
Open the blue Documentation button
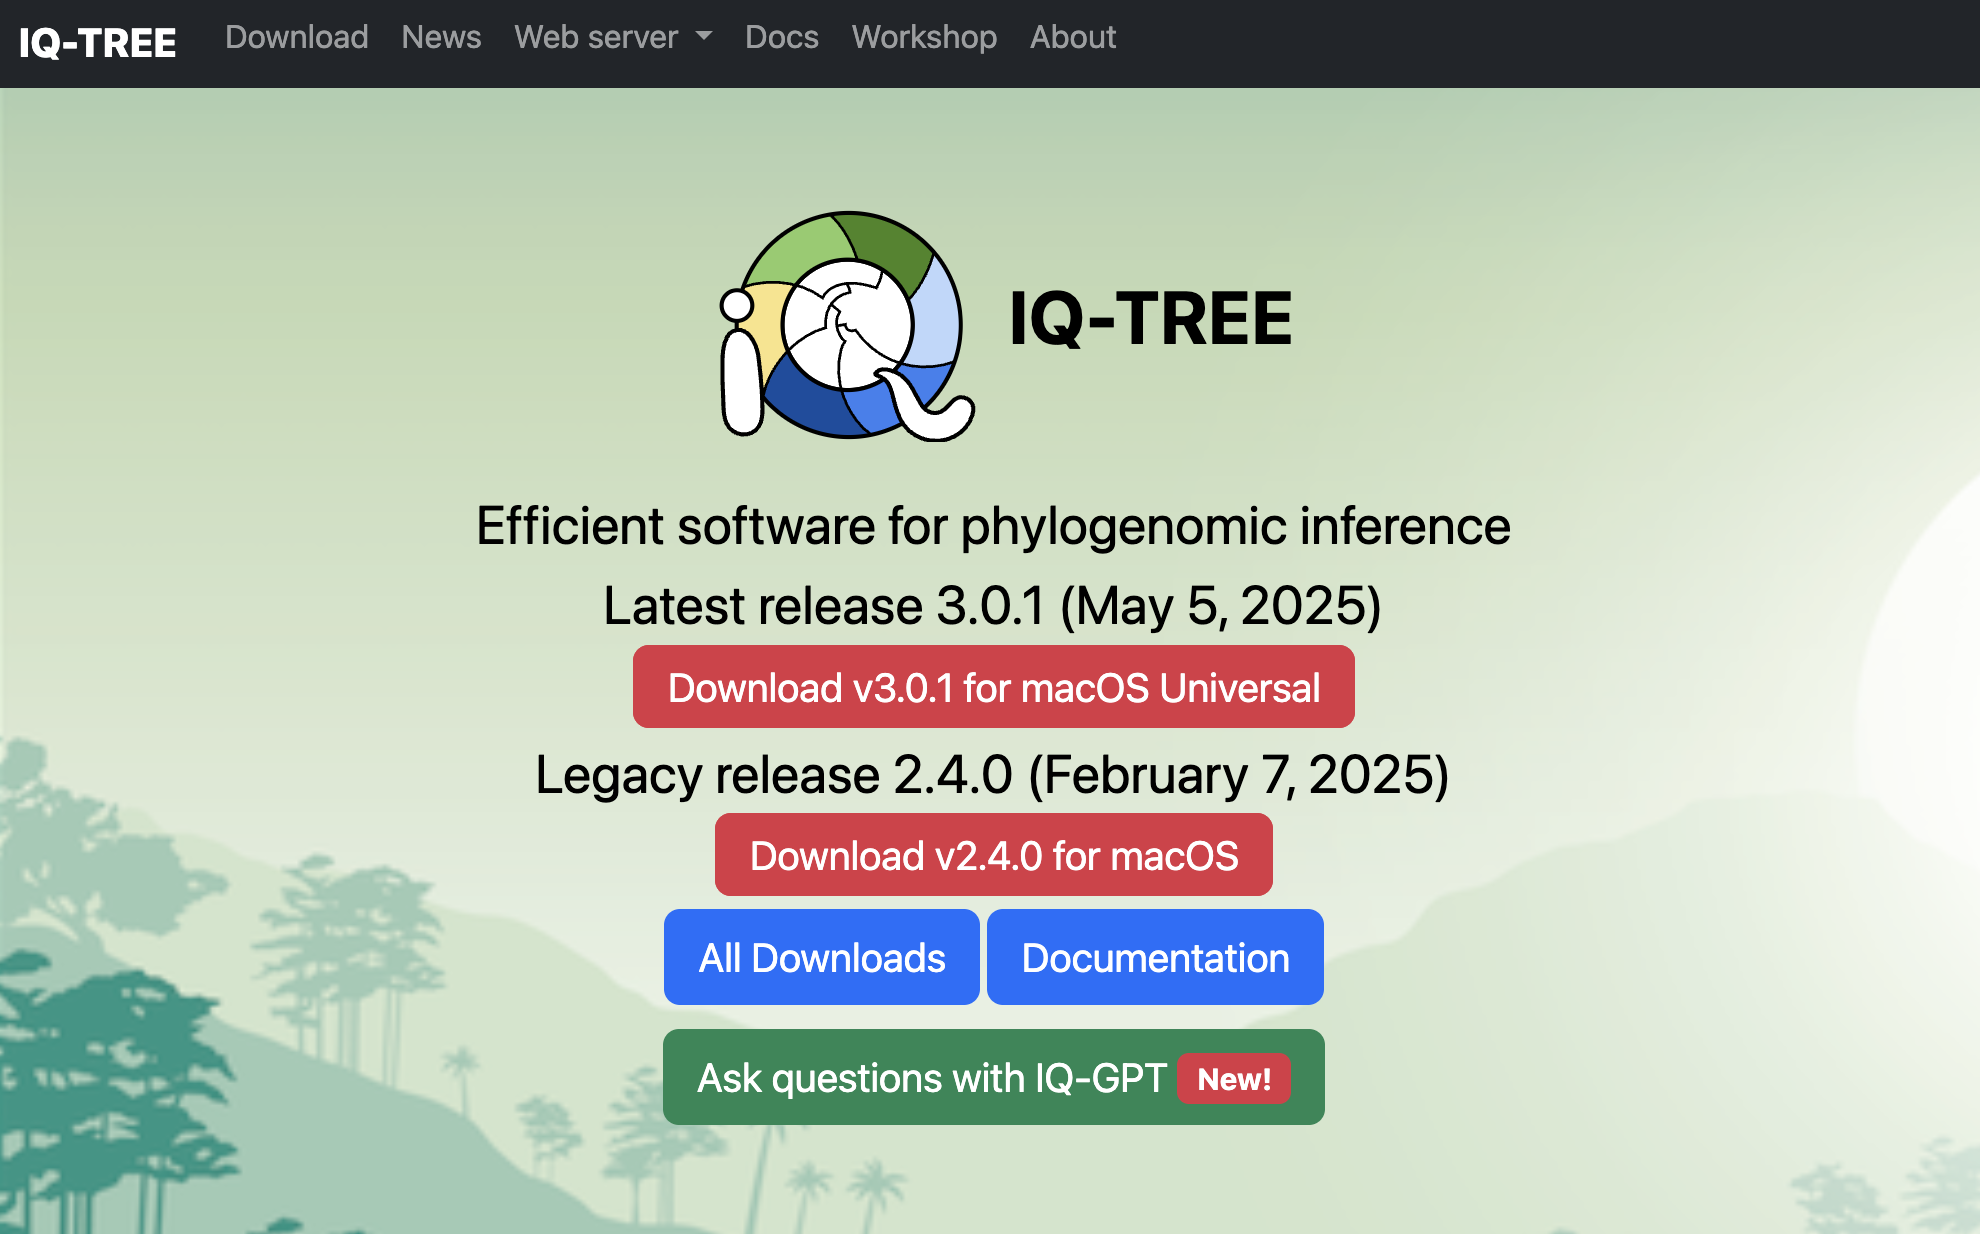pos(1155,957)
